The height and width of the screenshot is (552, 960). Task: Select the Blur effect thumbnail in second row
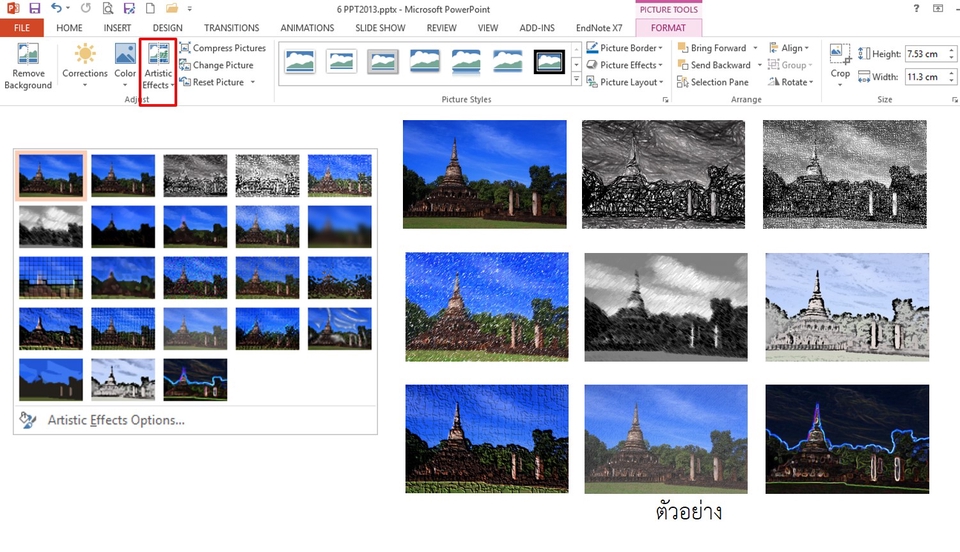coord(340,226)
